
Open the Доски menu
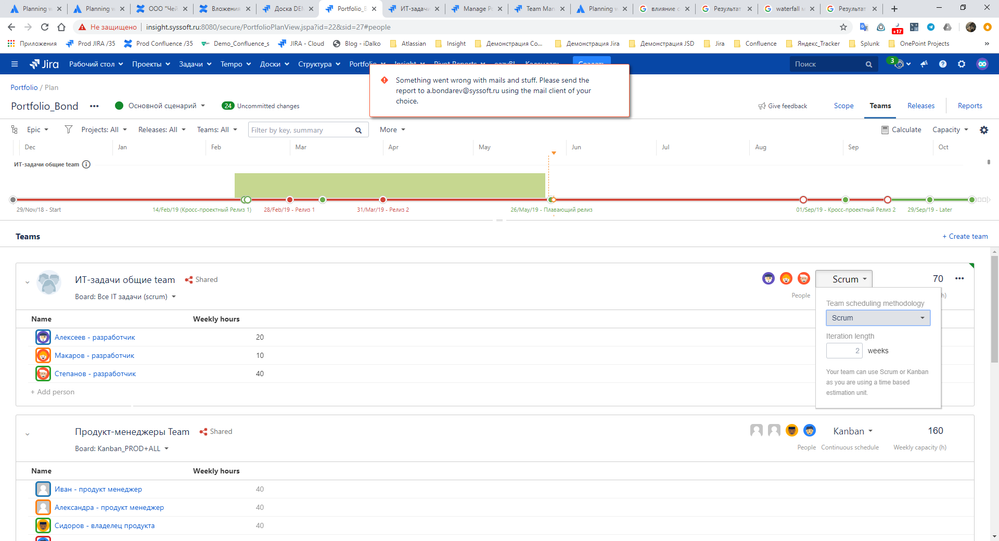tap(274, 64)
